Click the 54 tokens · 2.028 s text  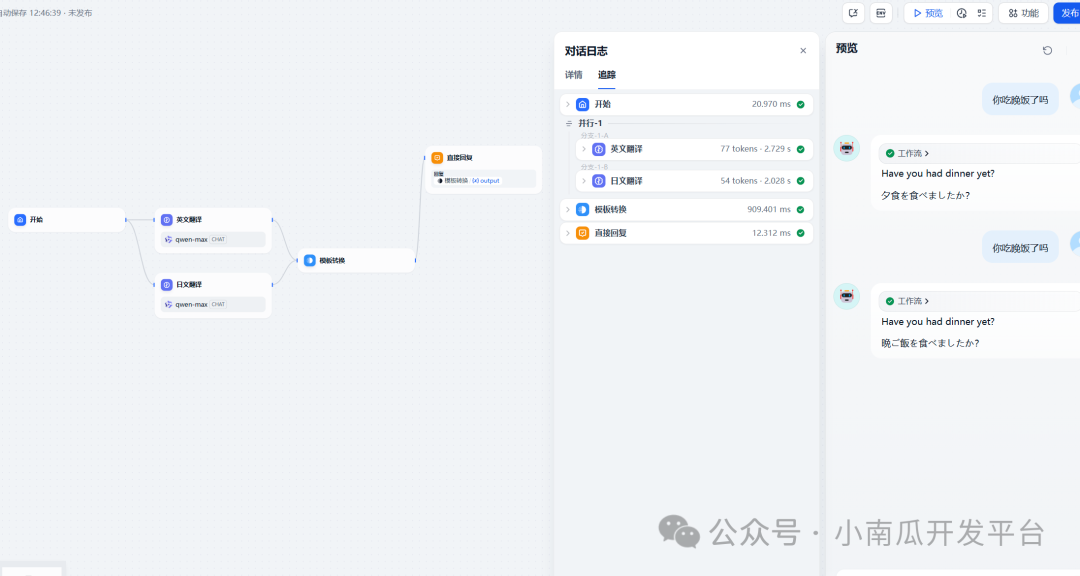coord(756,181)
